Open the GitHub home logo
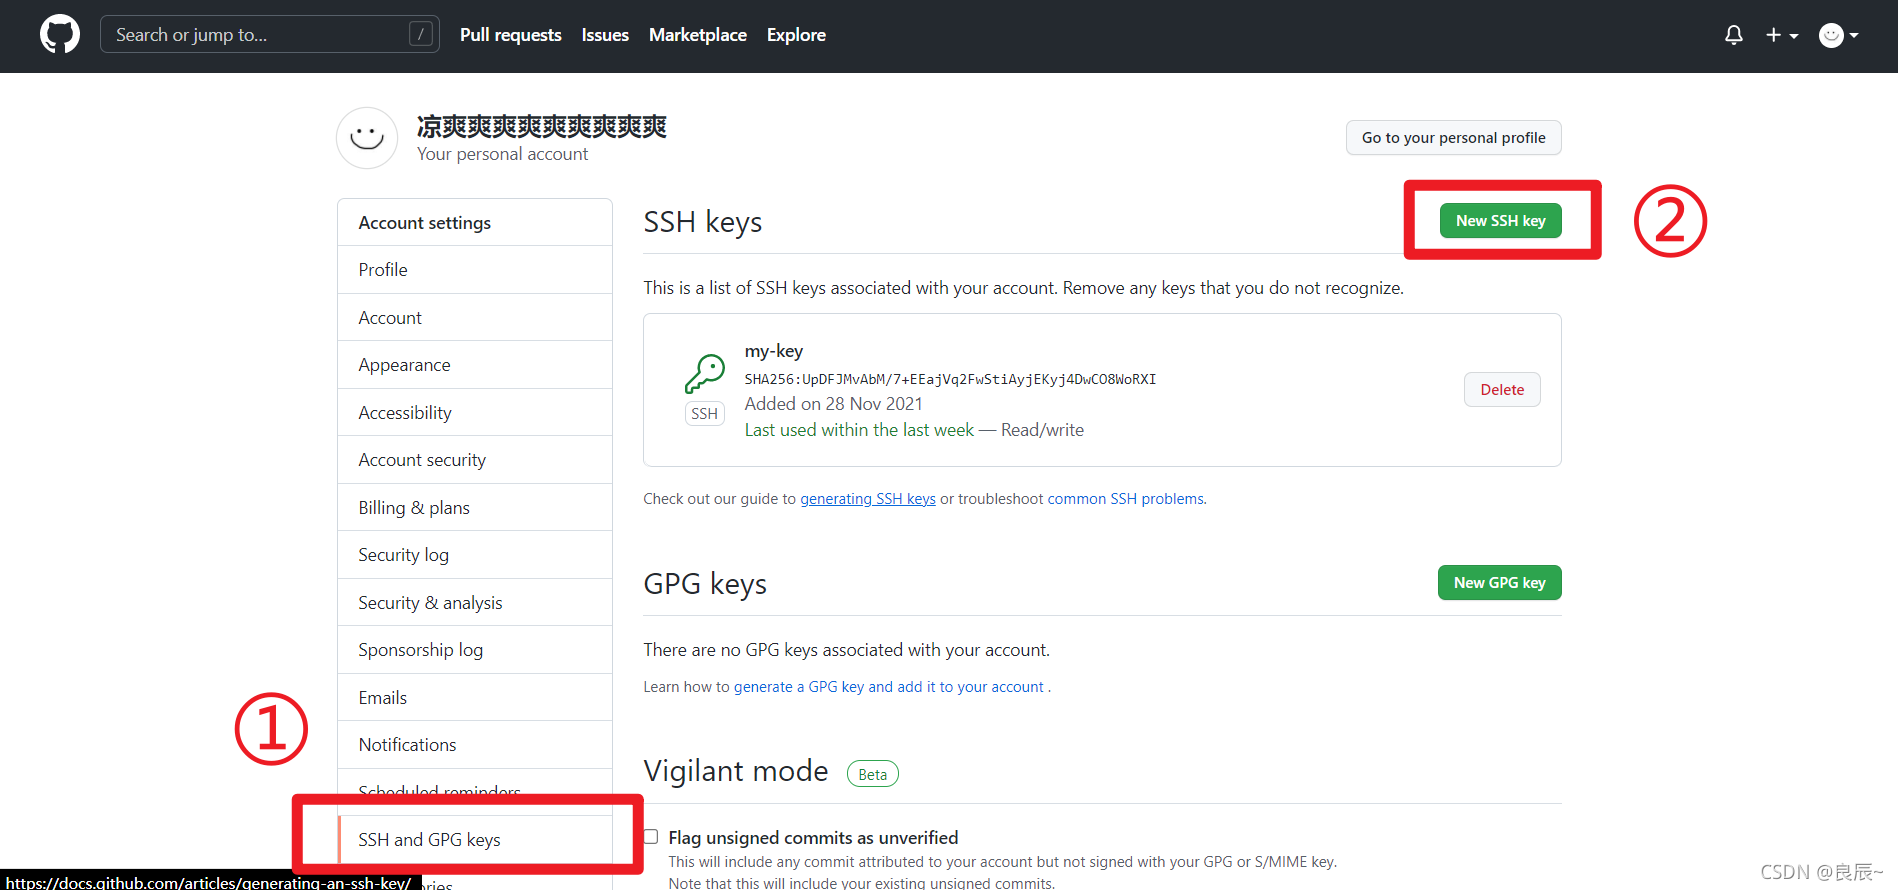The width and height of the screenshot is (1898, 890). 60,35
